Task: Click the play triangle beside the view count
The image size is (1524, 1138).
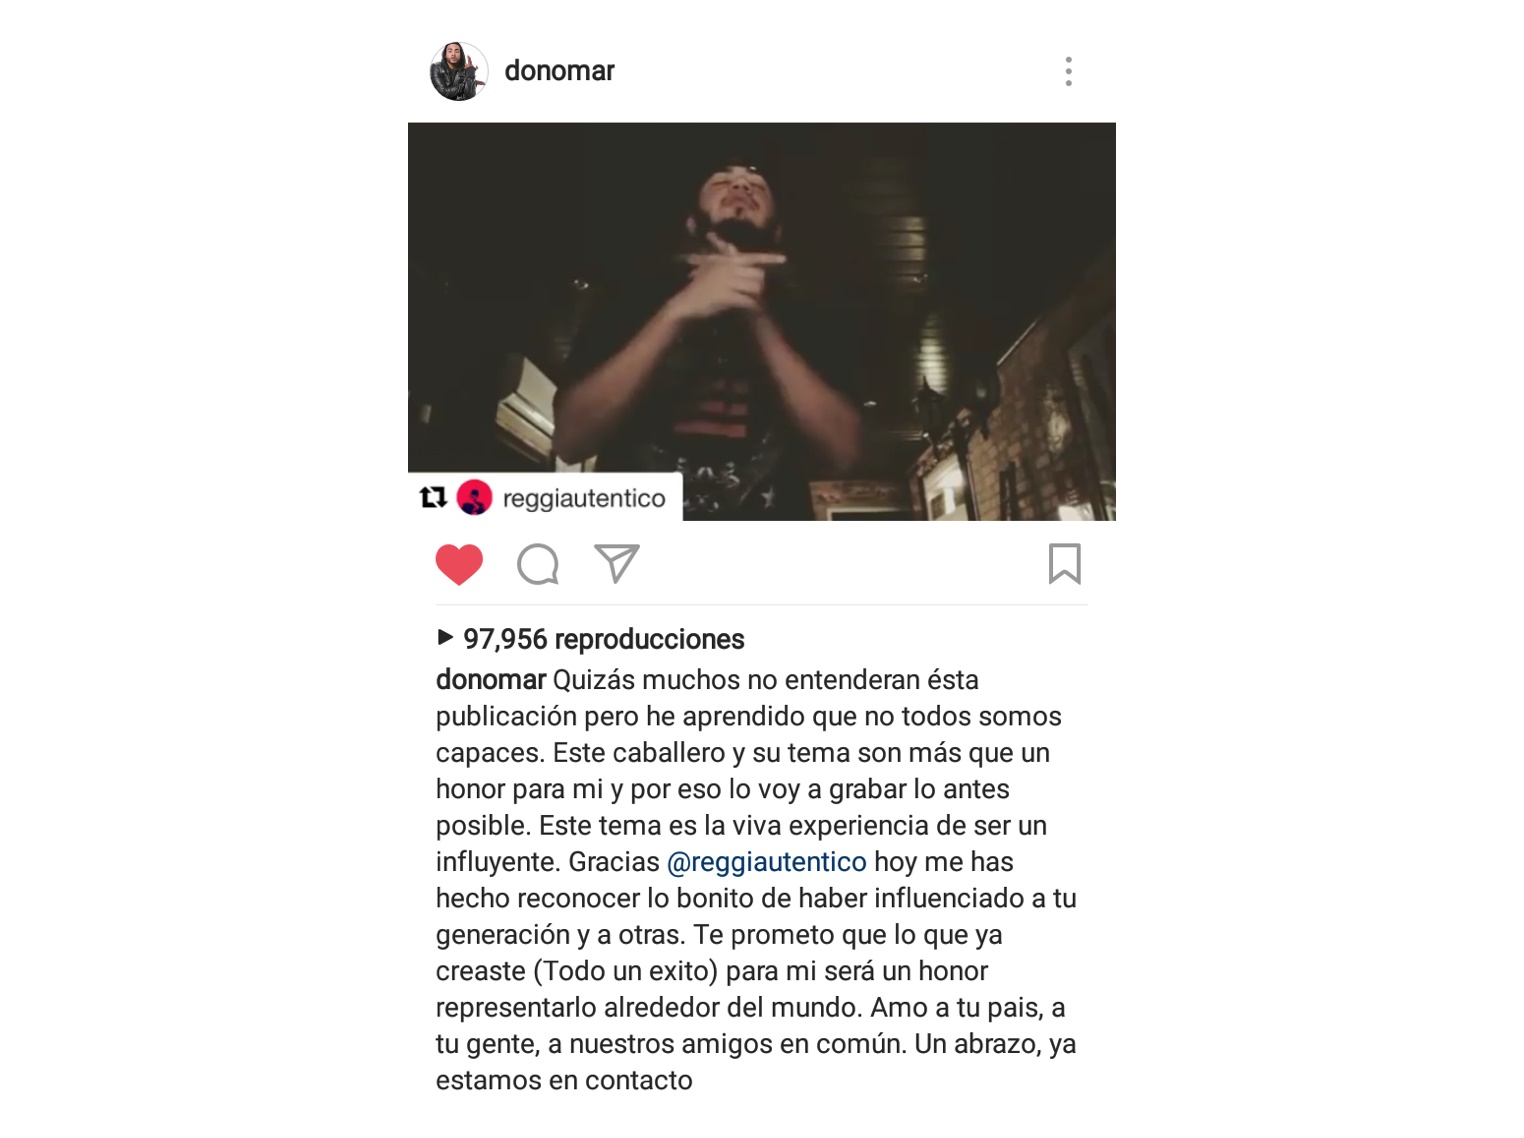Action: [x=446, y=637]
